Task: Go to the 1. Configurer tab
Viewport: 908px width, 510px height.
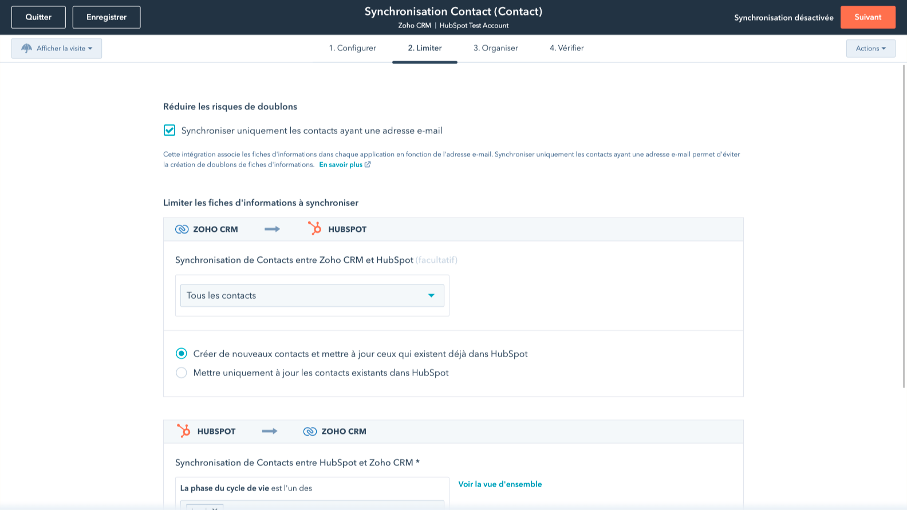Action: click(352, 48)
